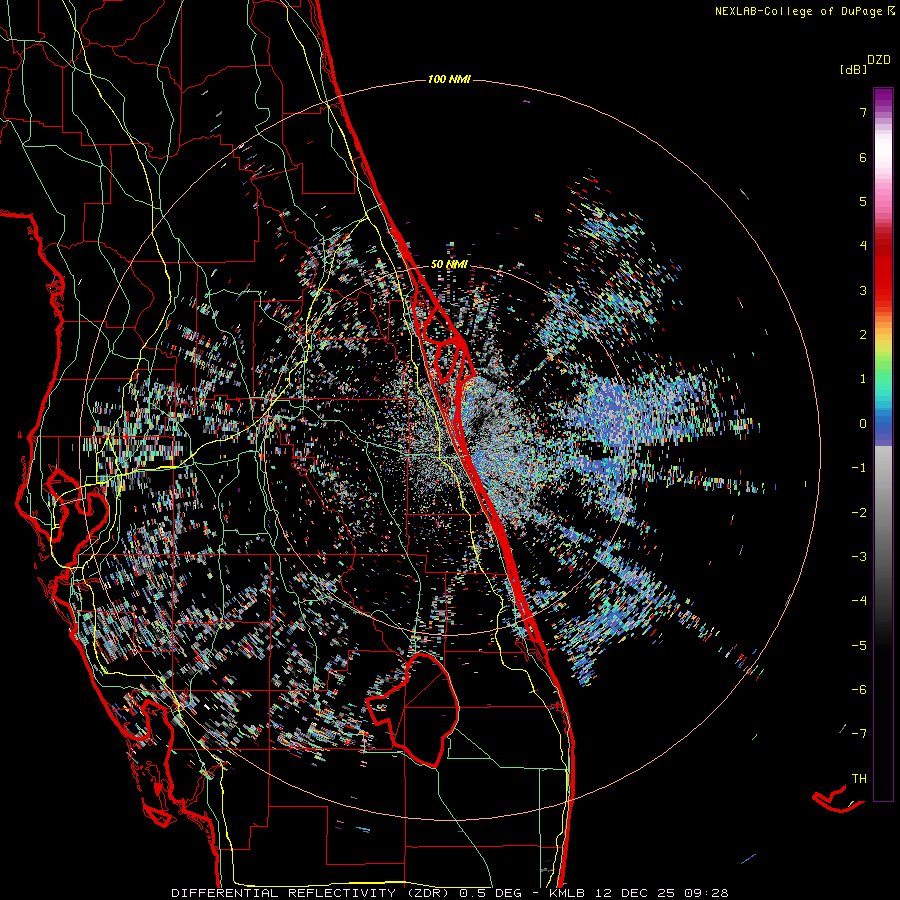Click the -1 value on the color scale
The width and height of the screenshot is (900, 900).
pos(859,468)
